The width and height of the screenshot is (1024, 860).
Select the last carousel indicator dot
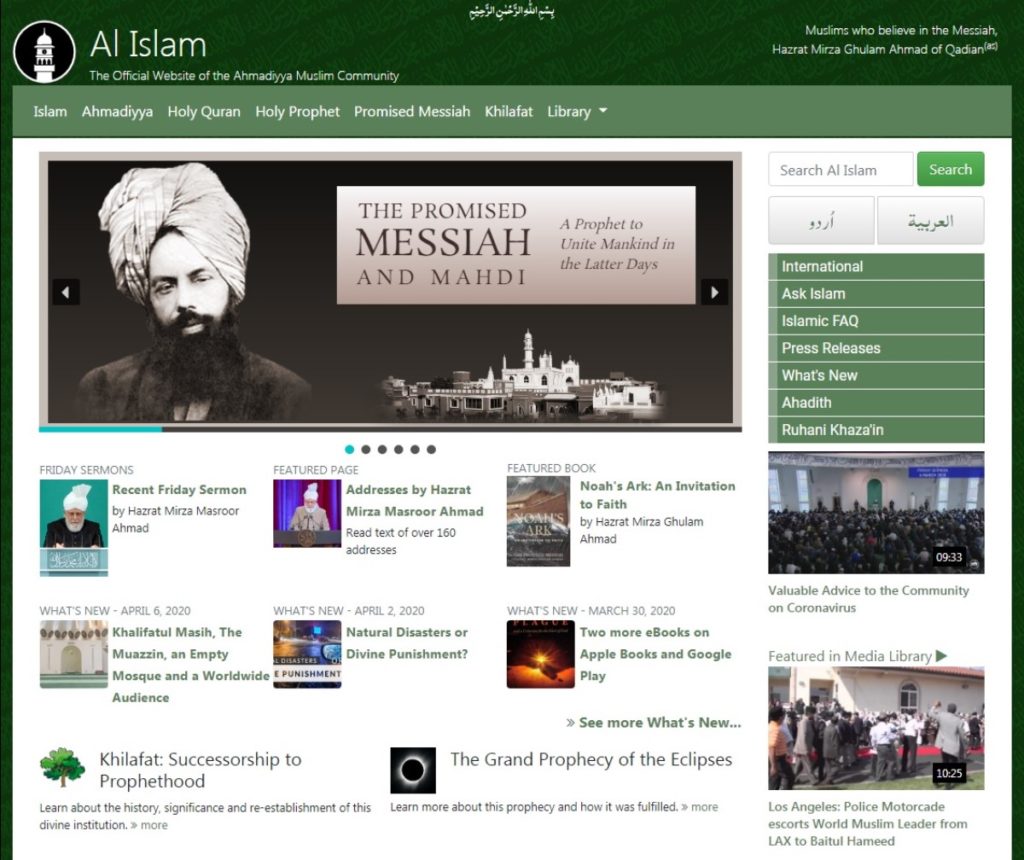431,449
